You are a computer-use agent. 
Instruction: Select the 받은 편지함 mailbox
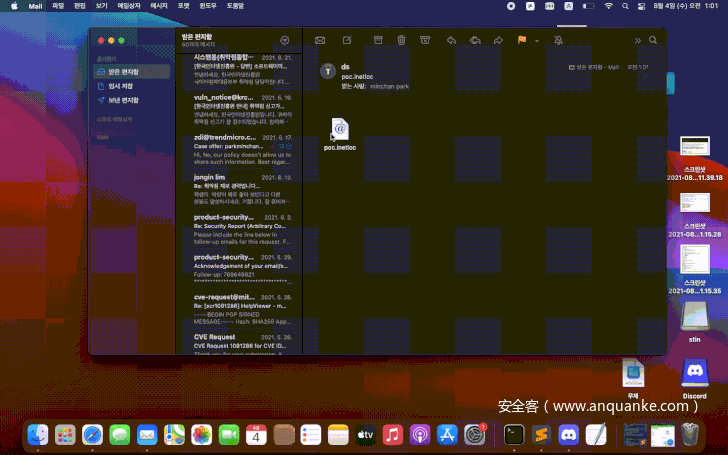pyautogui.click(x=123, y=72)
